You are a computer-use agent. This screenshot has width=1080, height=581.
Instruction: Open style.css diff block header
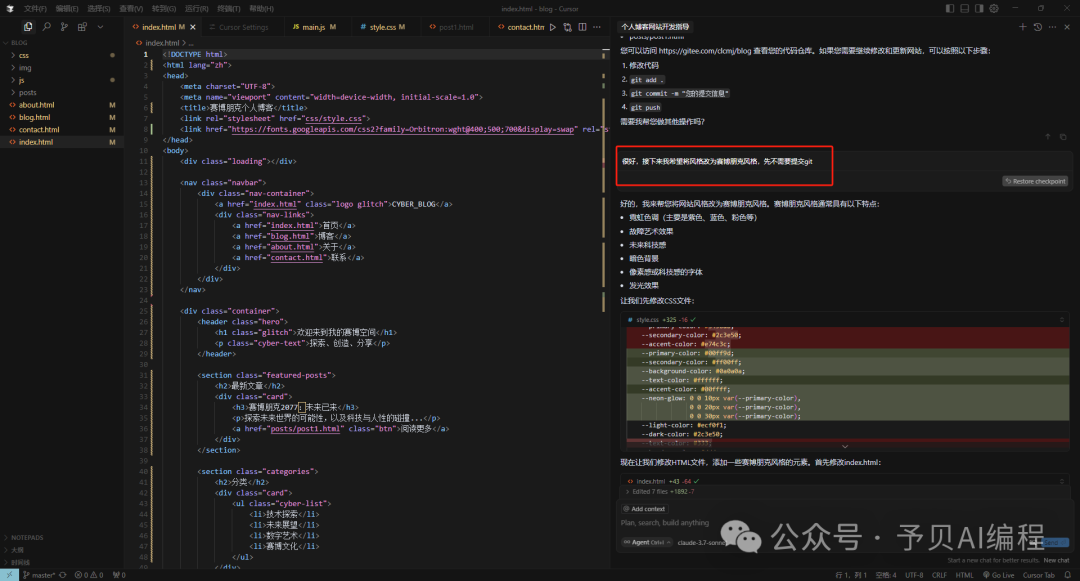(845, 319)
